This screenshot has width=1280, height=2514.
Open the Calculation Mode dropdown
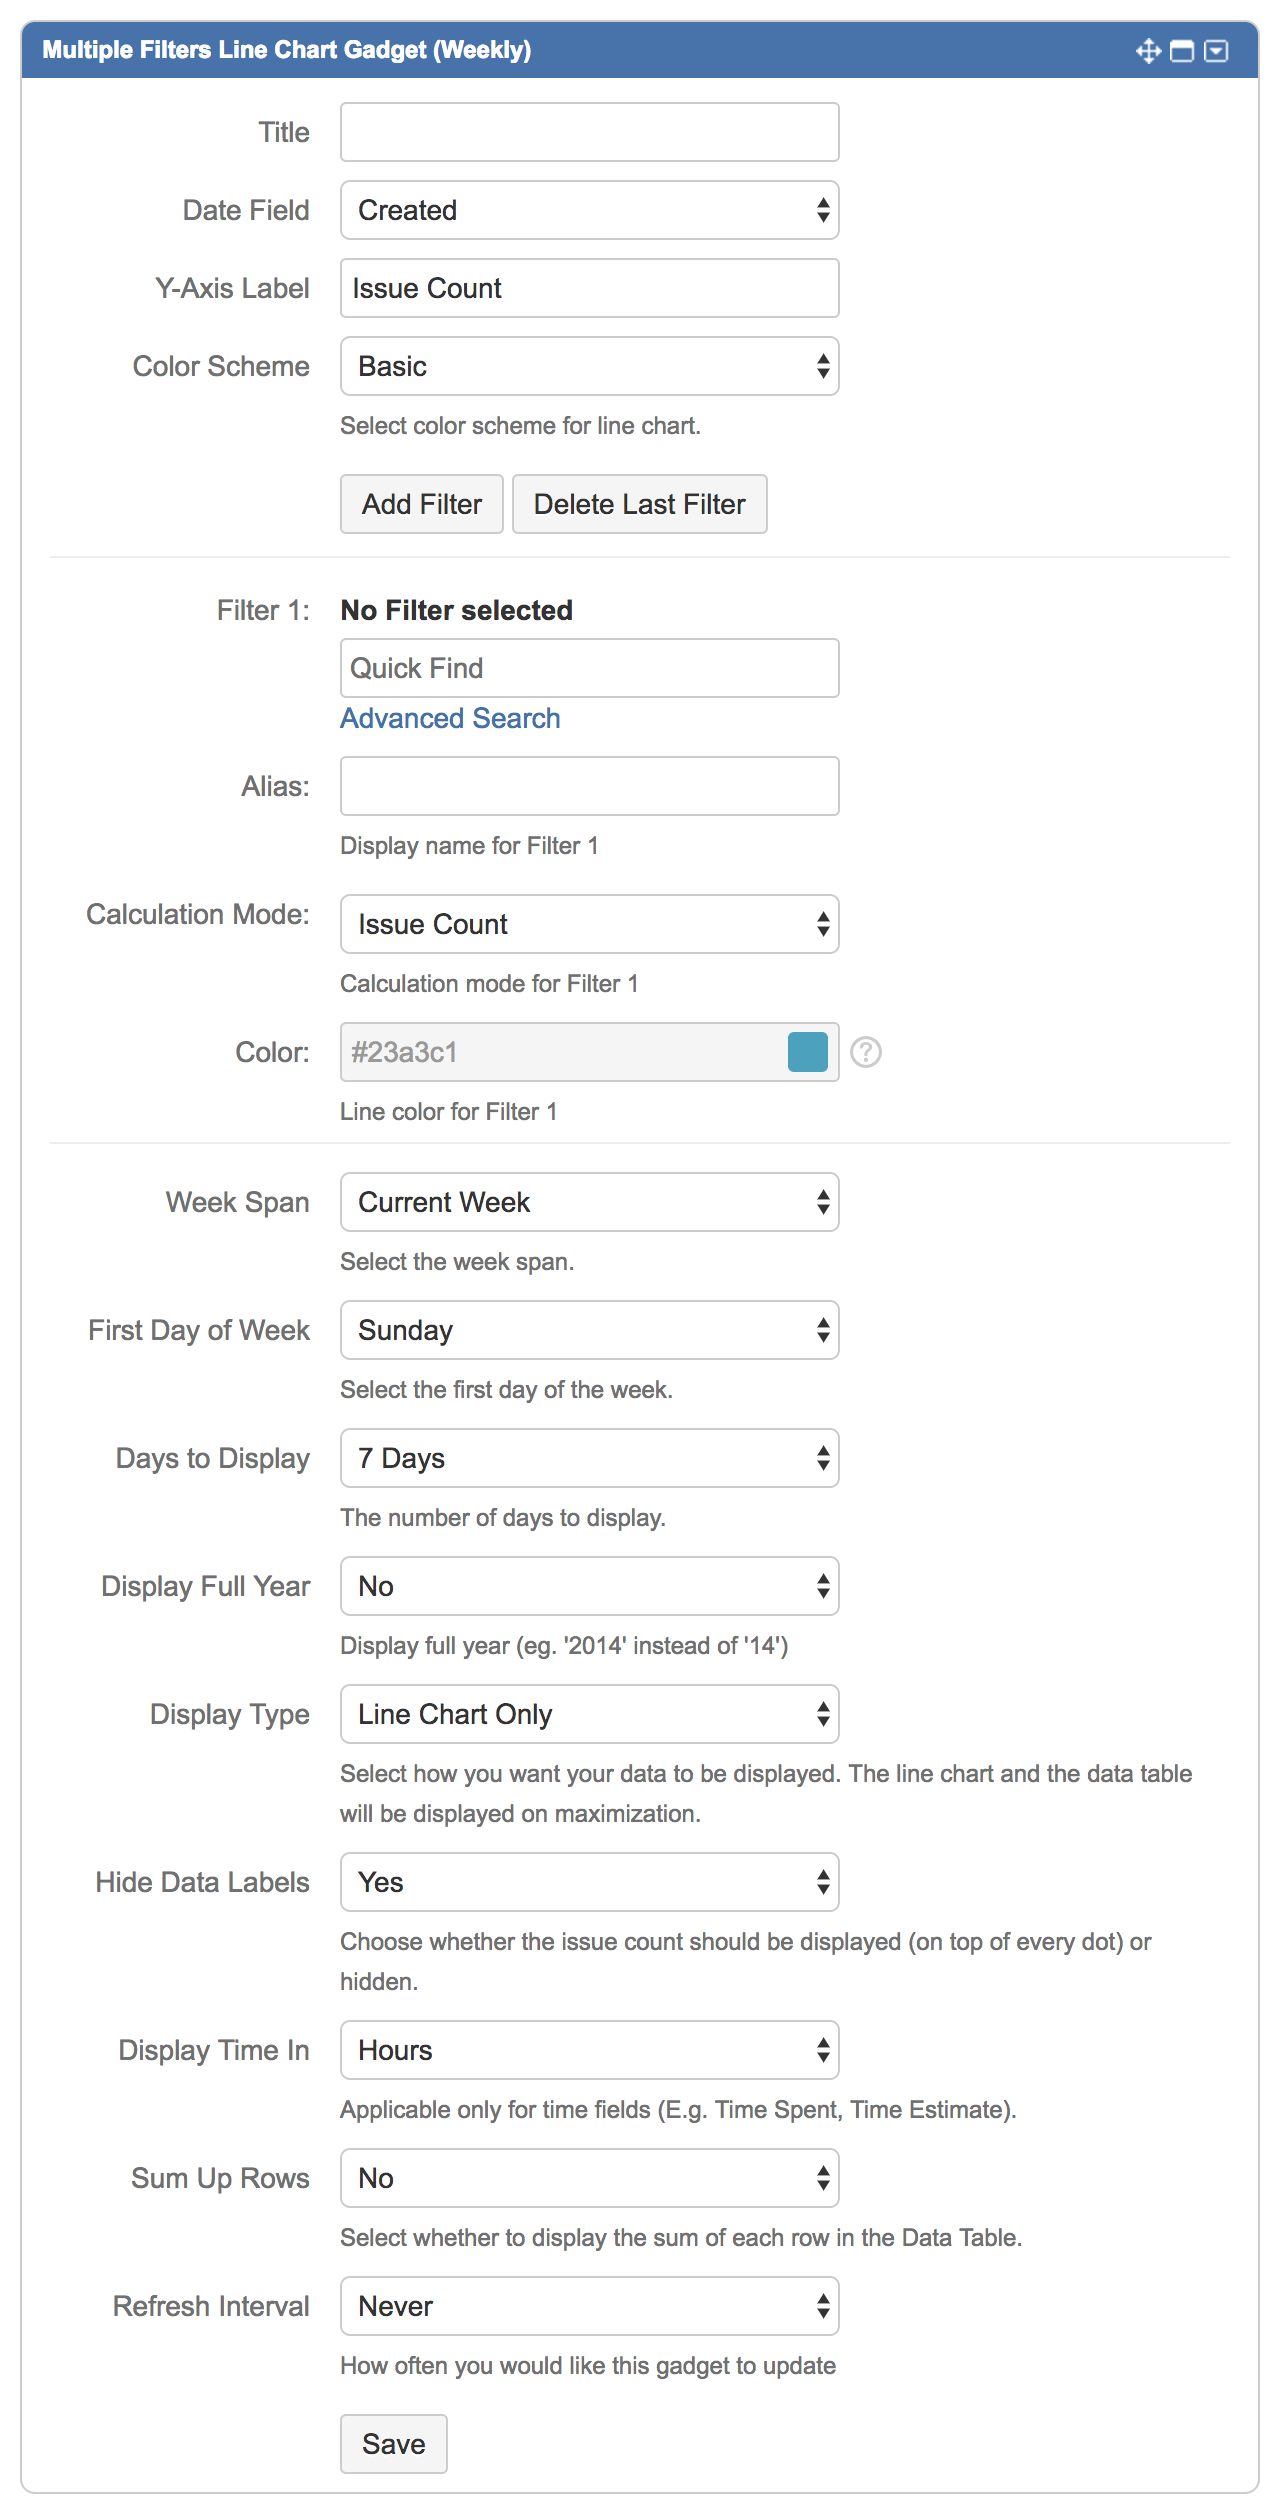point(589,924)
